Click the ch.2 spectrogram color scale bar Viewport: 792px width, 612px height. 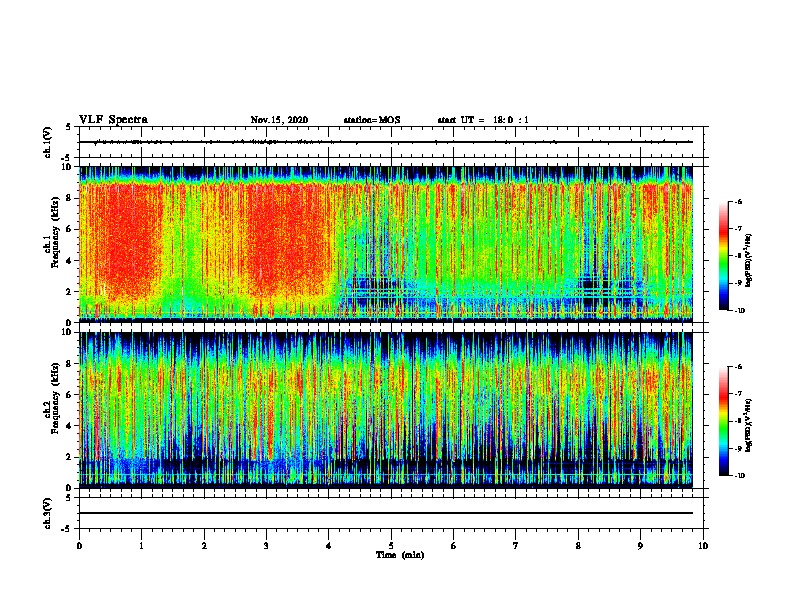723,421
